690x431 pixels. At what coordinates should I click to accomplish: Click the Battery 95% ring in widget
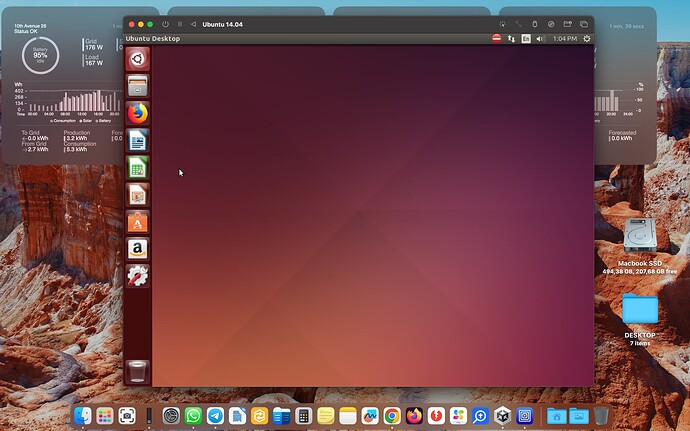click(x=40, y=55)
